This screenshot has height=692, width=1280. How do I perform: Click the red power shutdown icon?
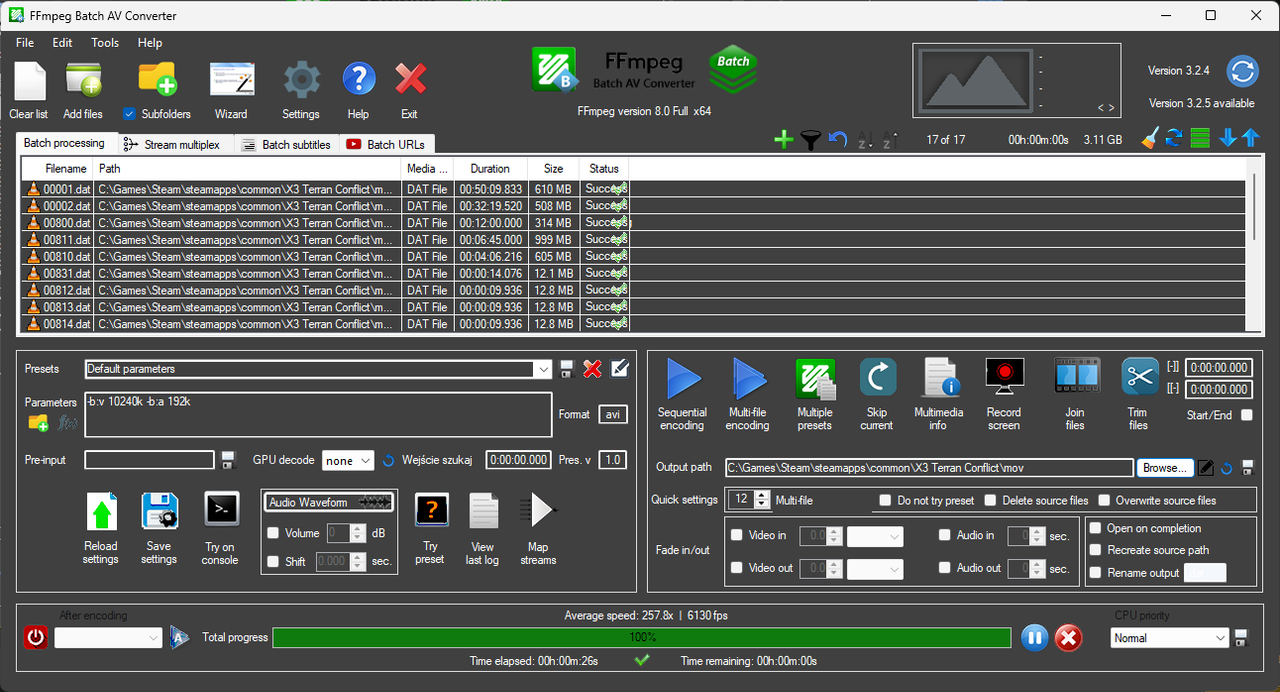tap(35, 637)
